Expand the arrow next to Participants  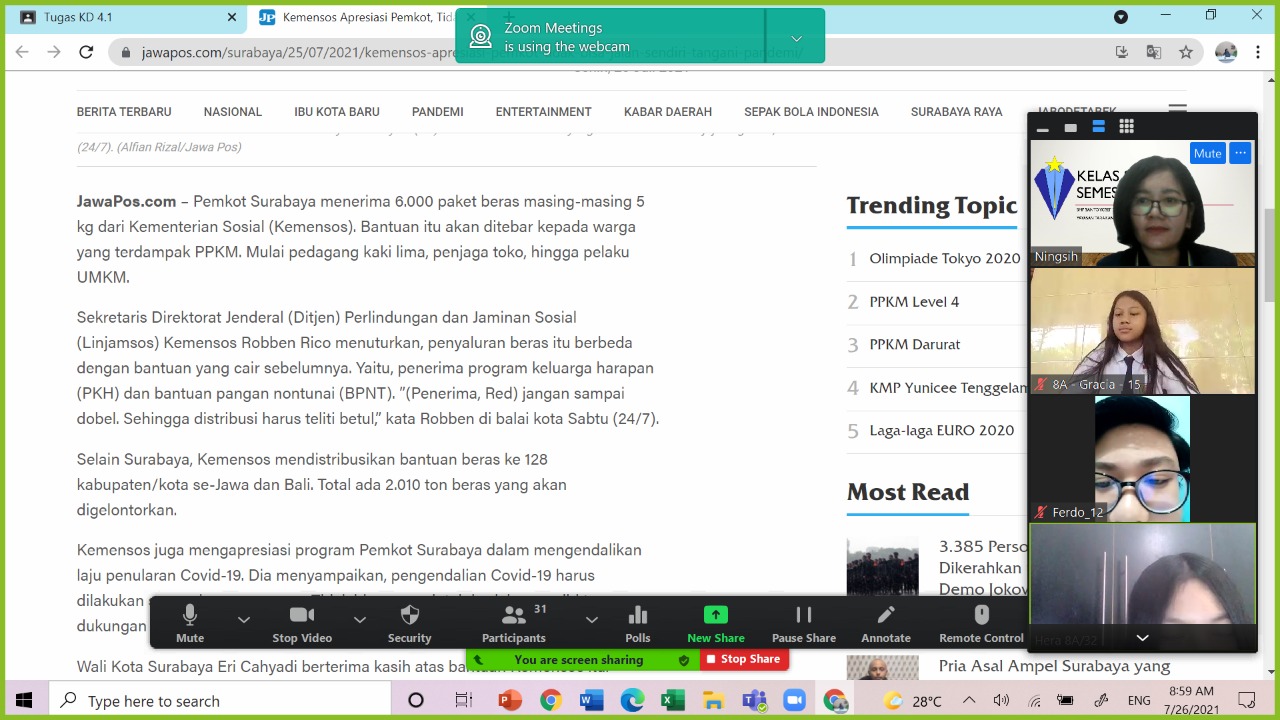click(x=591, y=620)
